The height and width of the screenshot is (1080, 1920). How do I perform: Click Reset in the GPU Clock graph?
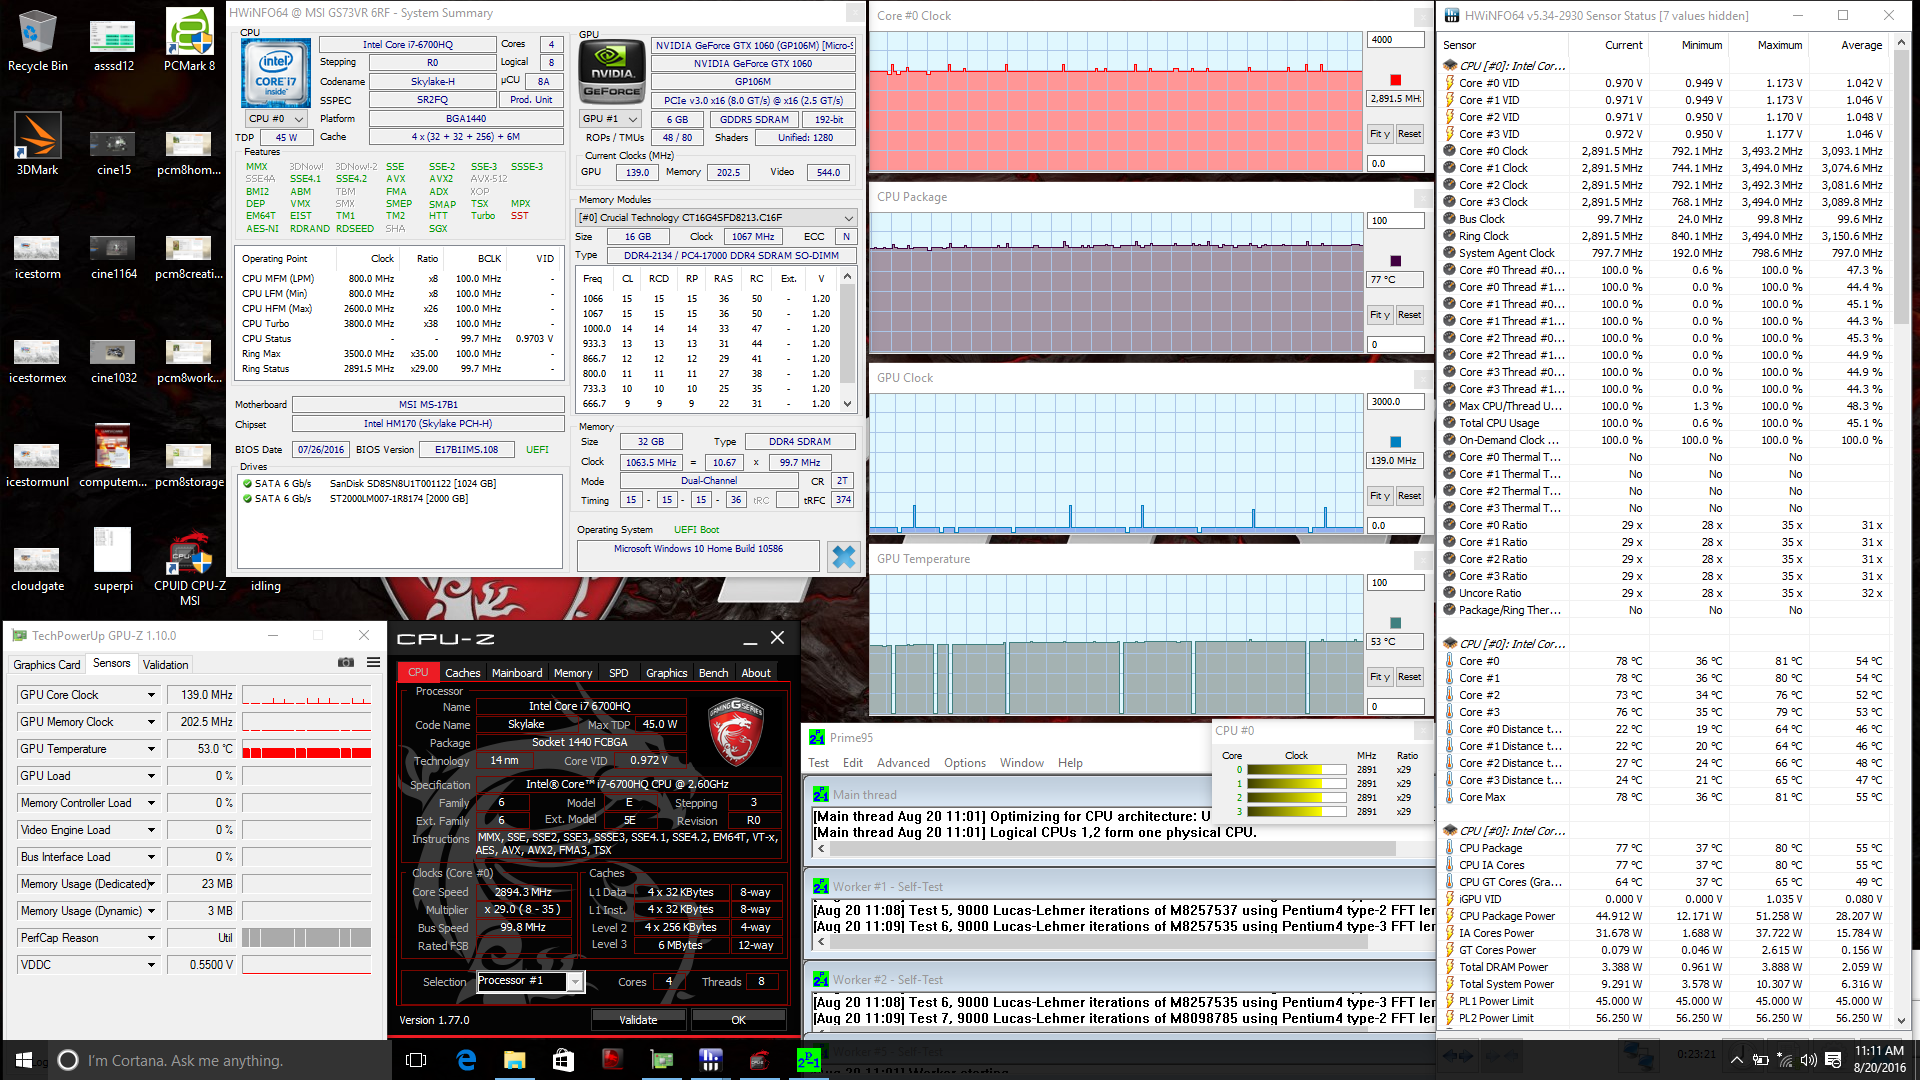point(1409,496)
